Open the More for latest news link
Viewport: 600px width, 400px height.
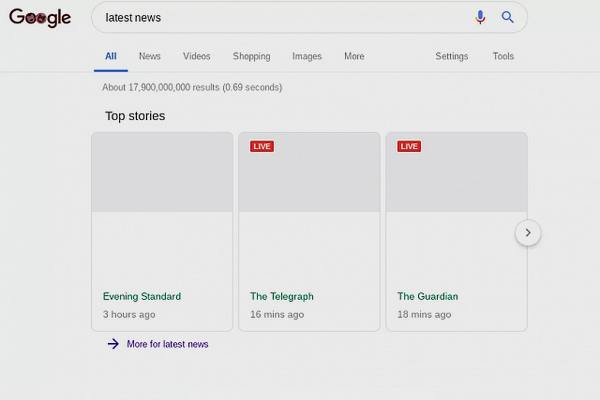(x=168, y=344)
